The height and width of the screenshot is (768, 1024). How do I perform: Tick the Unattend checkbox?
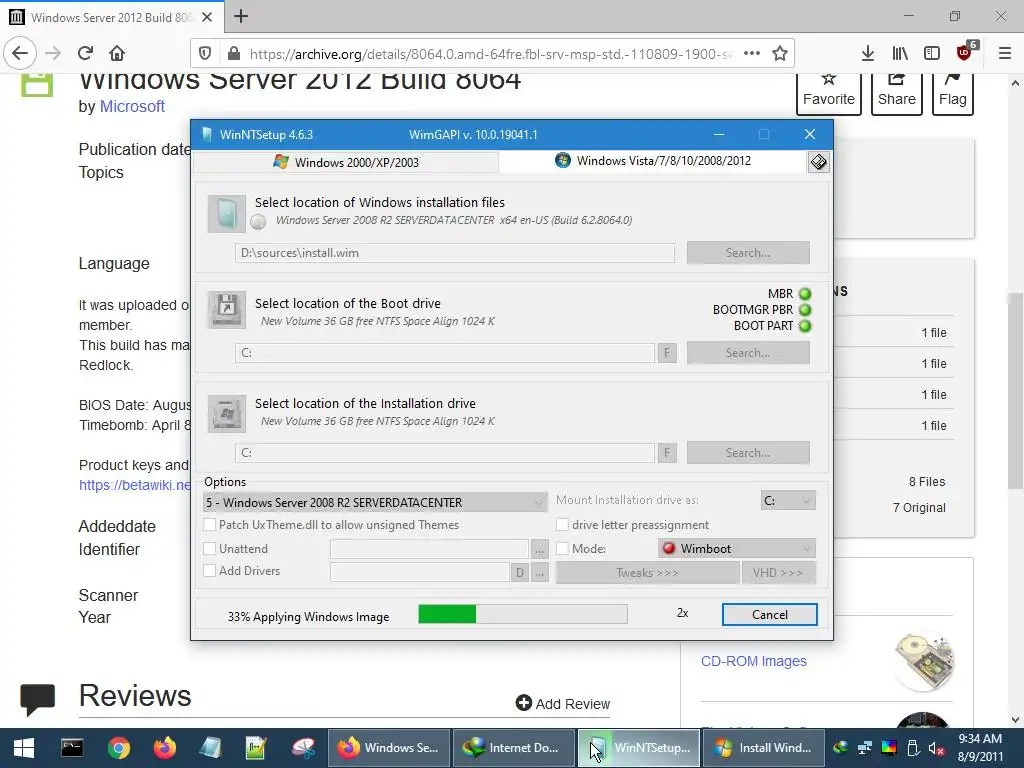pos(210,549)
